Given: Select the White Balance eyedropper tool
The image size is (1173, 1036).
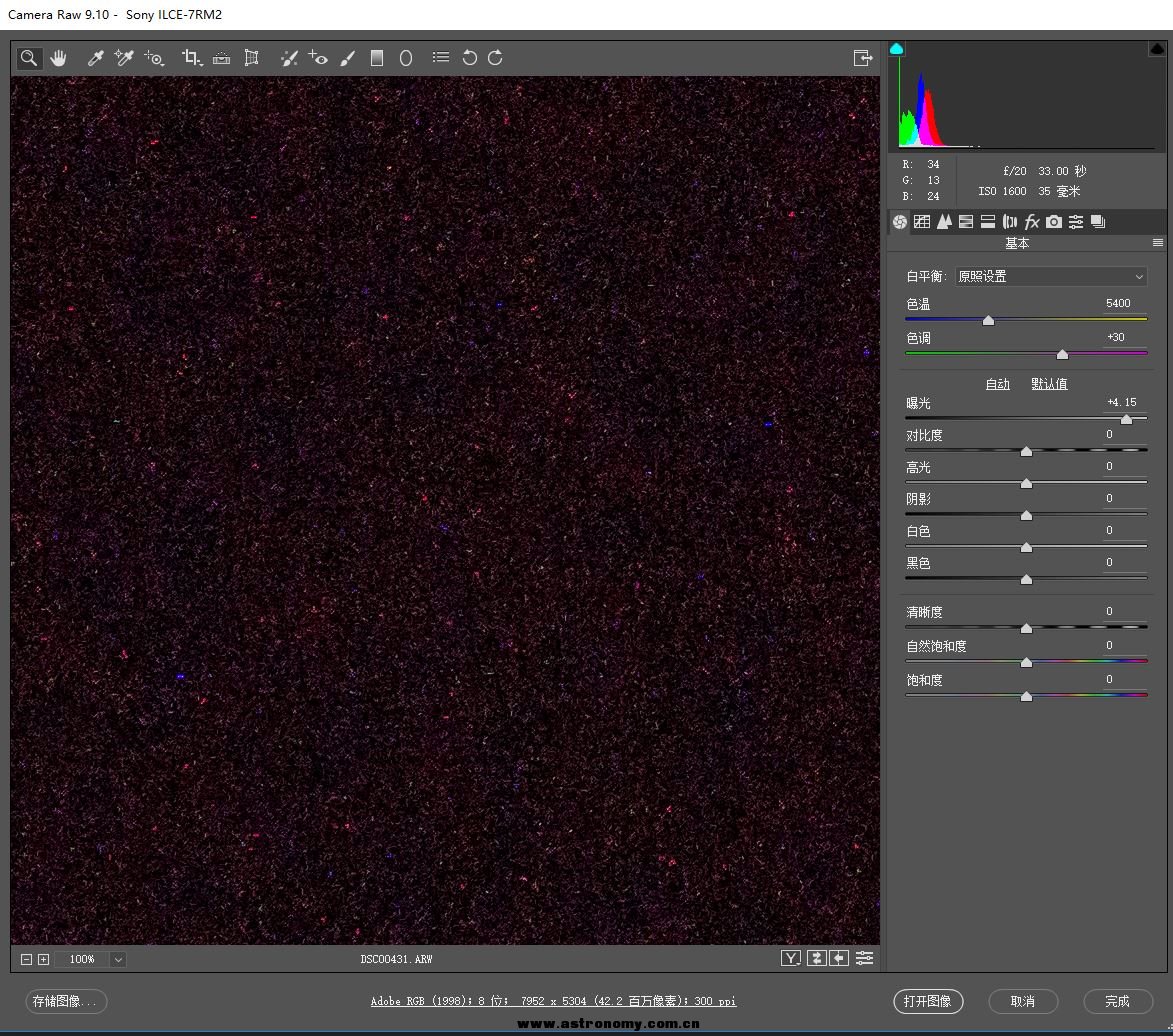Looking at the screenshot, I should click(95, 58).
